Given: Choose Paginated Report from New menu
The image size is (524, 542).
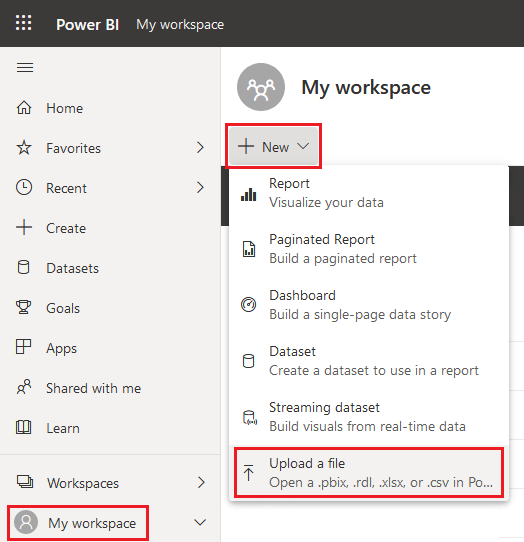Looking at the screenshot, I should point(369,249).
